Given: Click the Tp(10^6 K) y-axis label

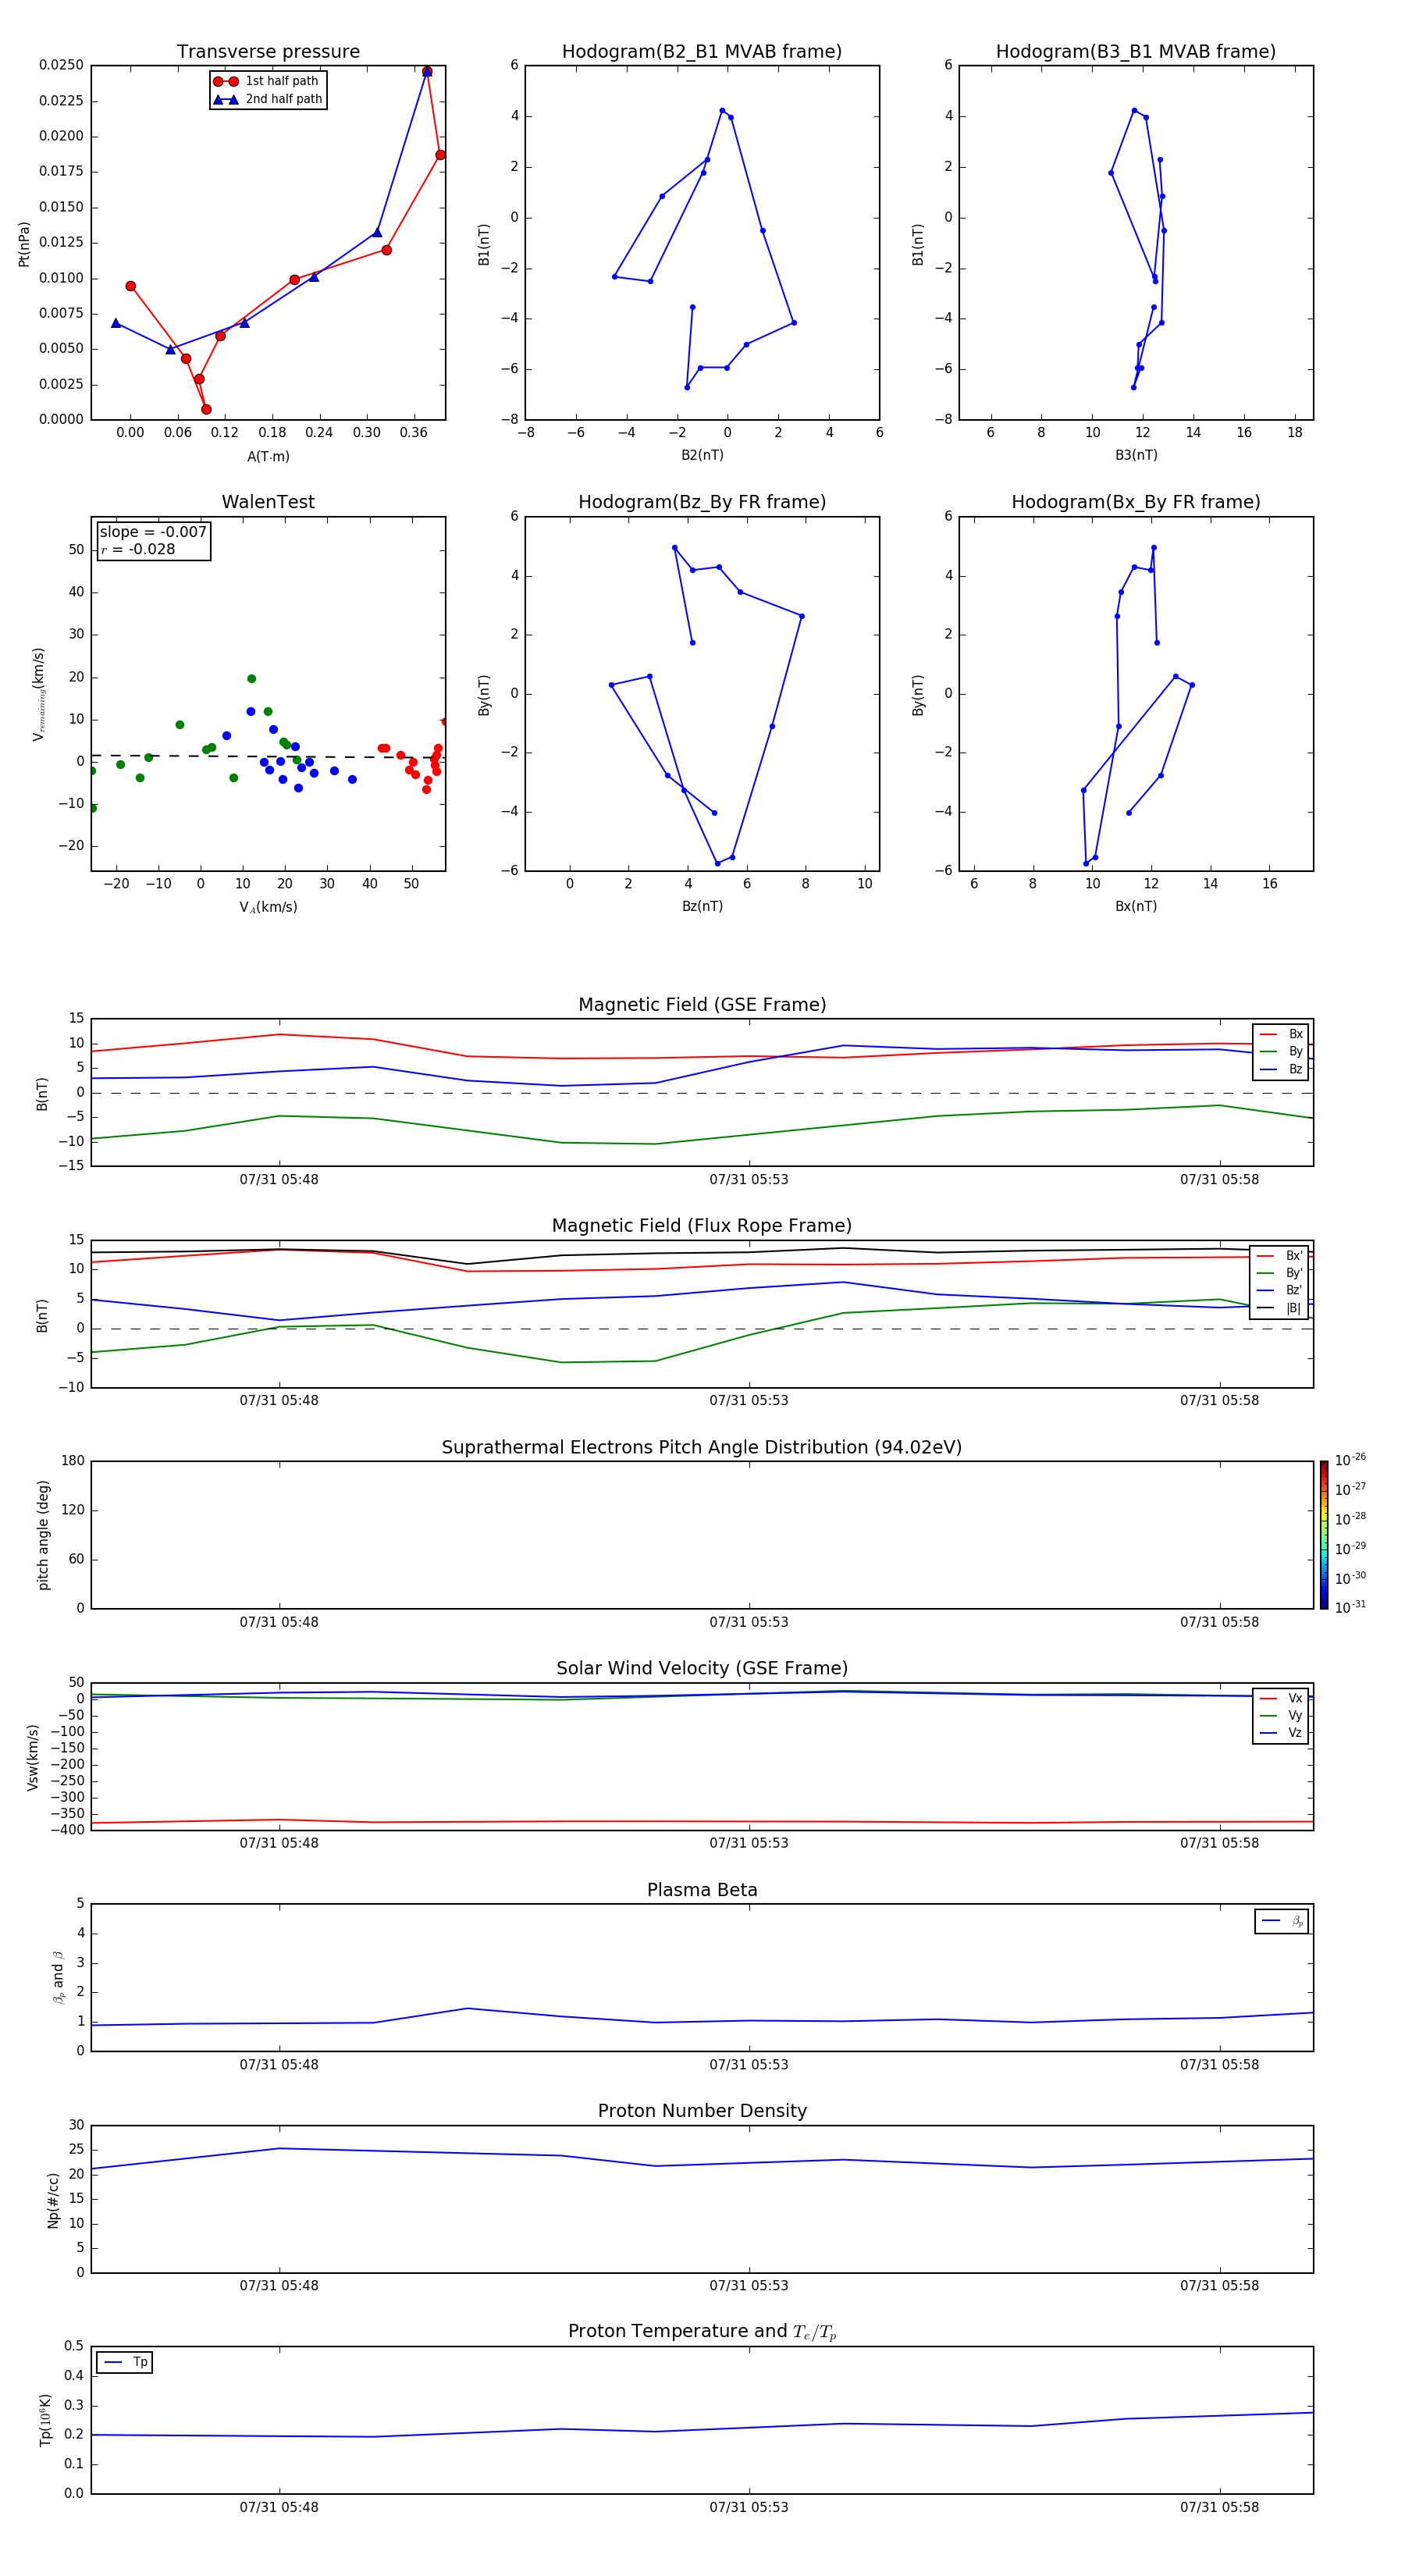Looking at the screenshot, I should tap(46, 2421).
